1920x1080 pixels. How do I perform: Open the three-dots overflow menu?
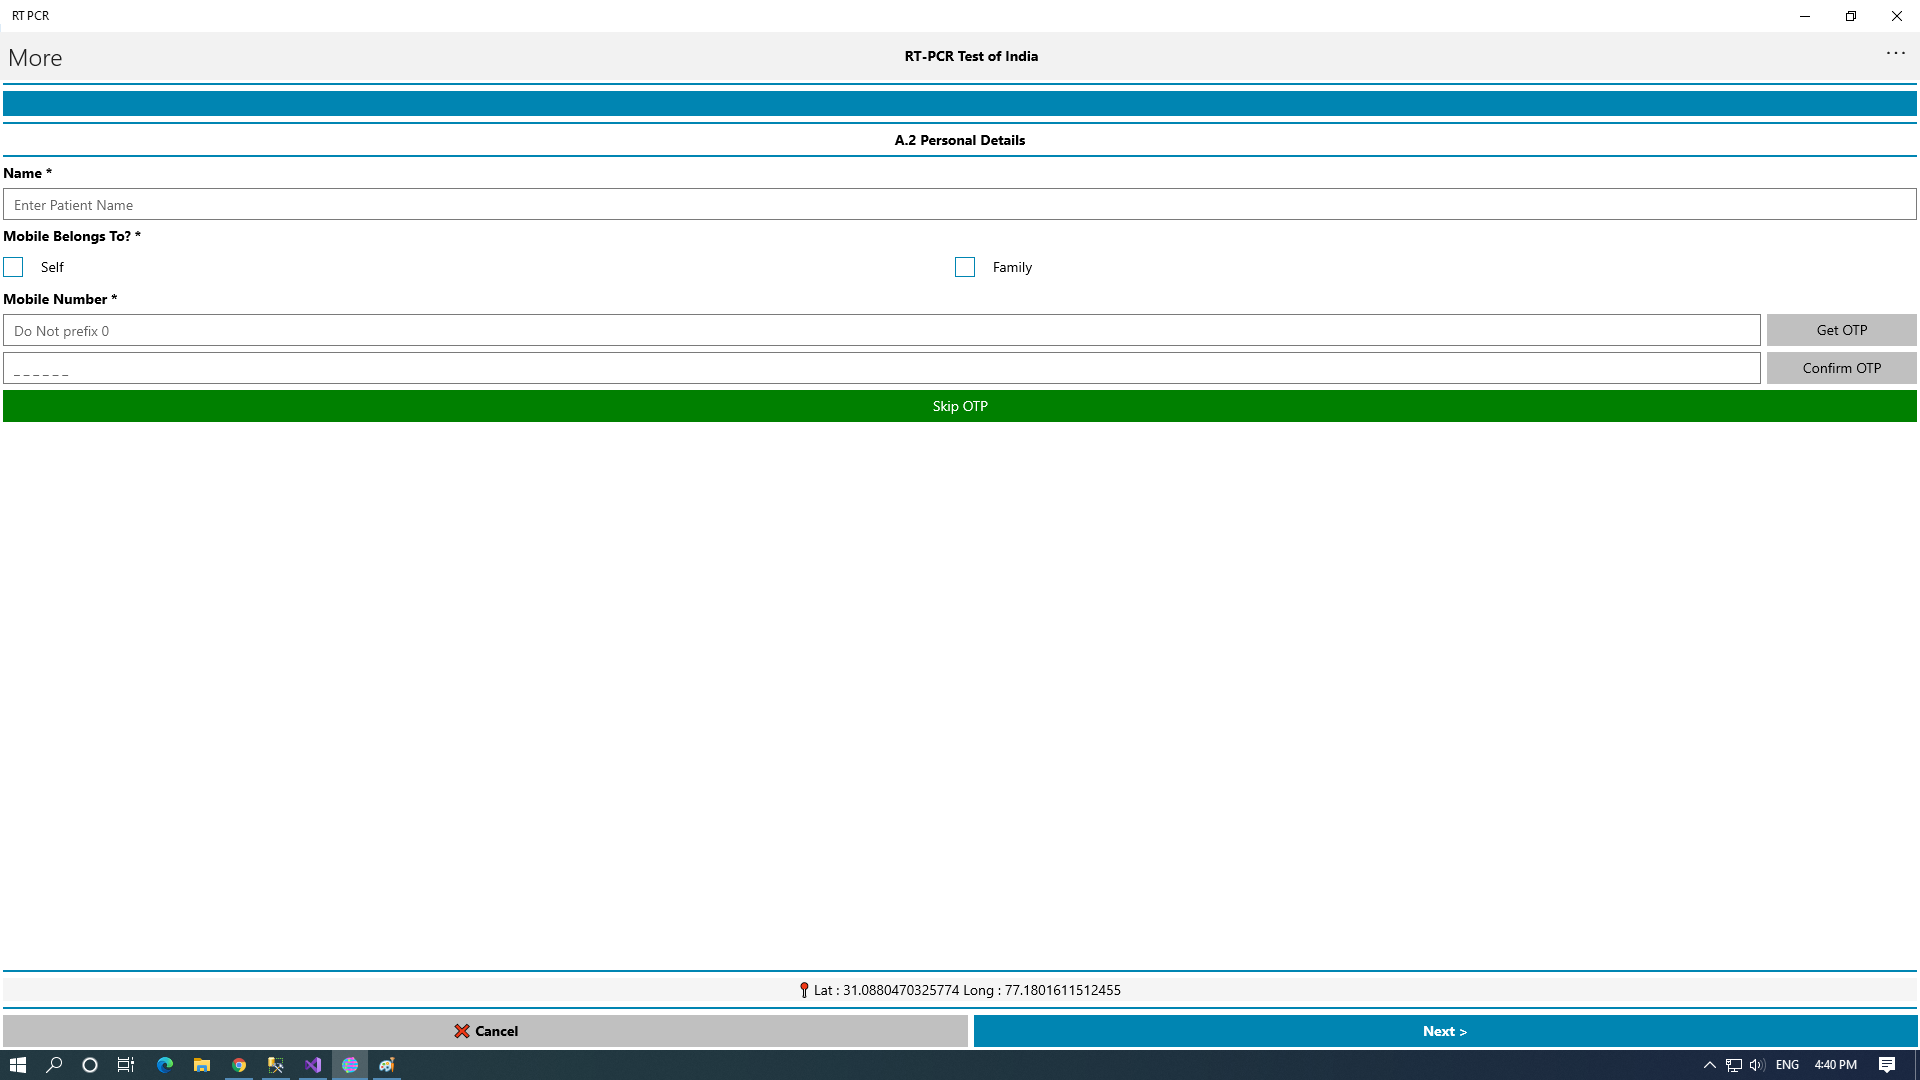point(1895,53)
